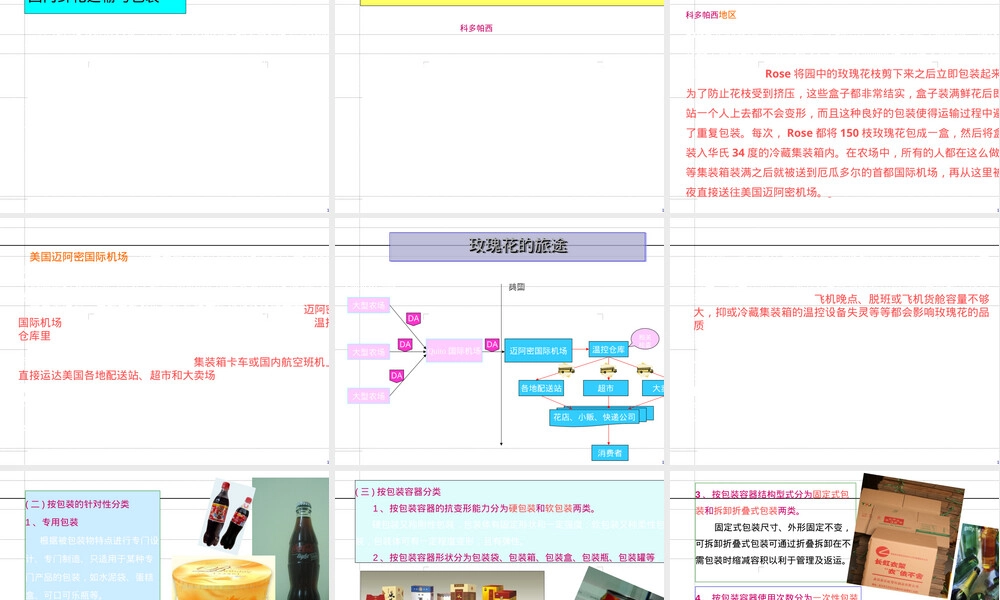
Task: Click the orange 美国迈阿密国际机场 heading
Action: pyautogui.click(x=78, y=256)
